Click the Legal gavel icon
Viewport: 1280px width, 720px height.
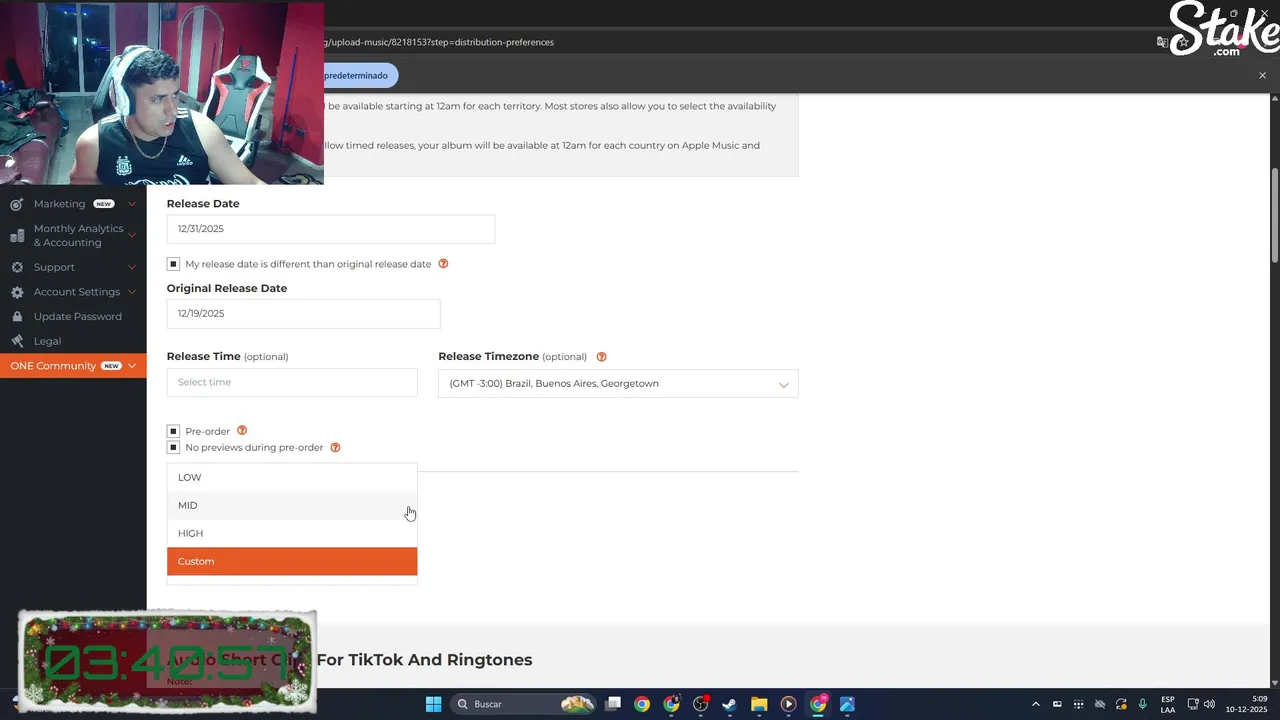point(17,341)
